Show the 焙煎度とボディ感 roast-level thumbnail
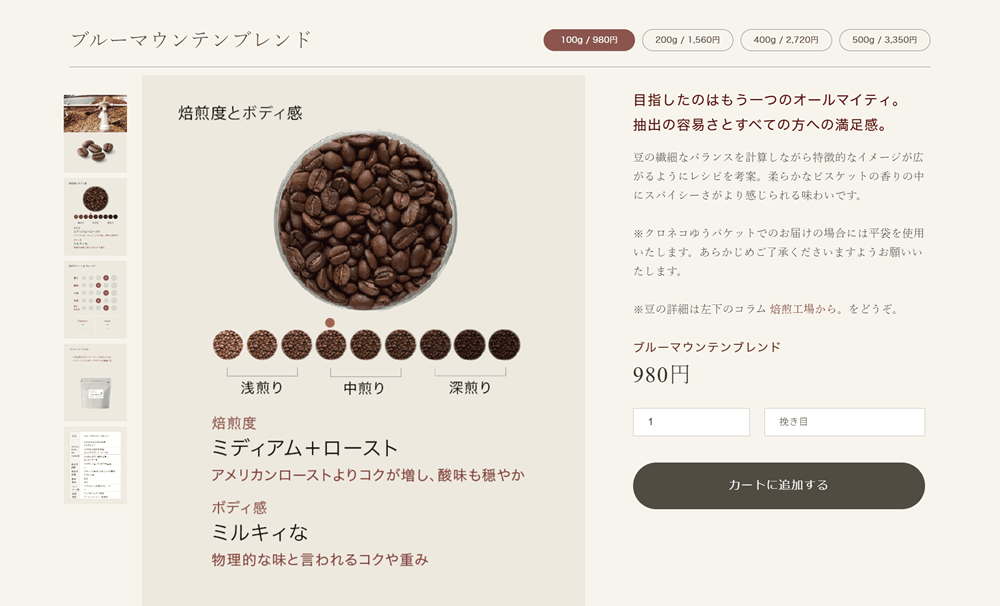 pyautogui.click(x=95, y=217)
